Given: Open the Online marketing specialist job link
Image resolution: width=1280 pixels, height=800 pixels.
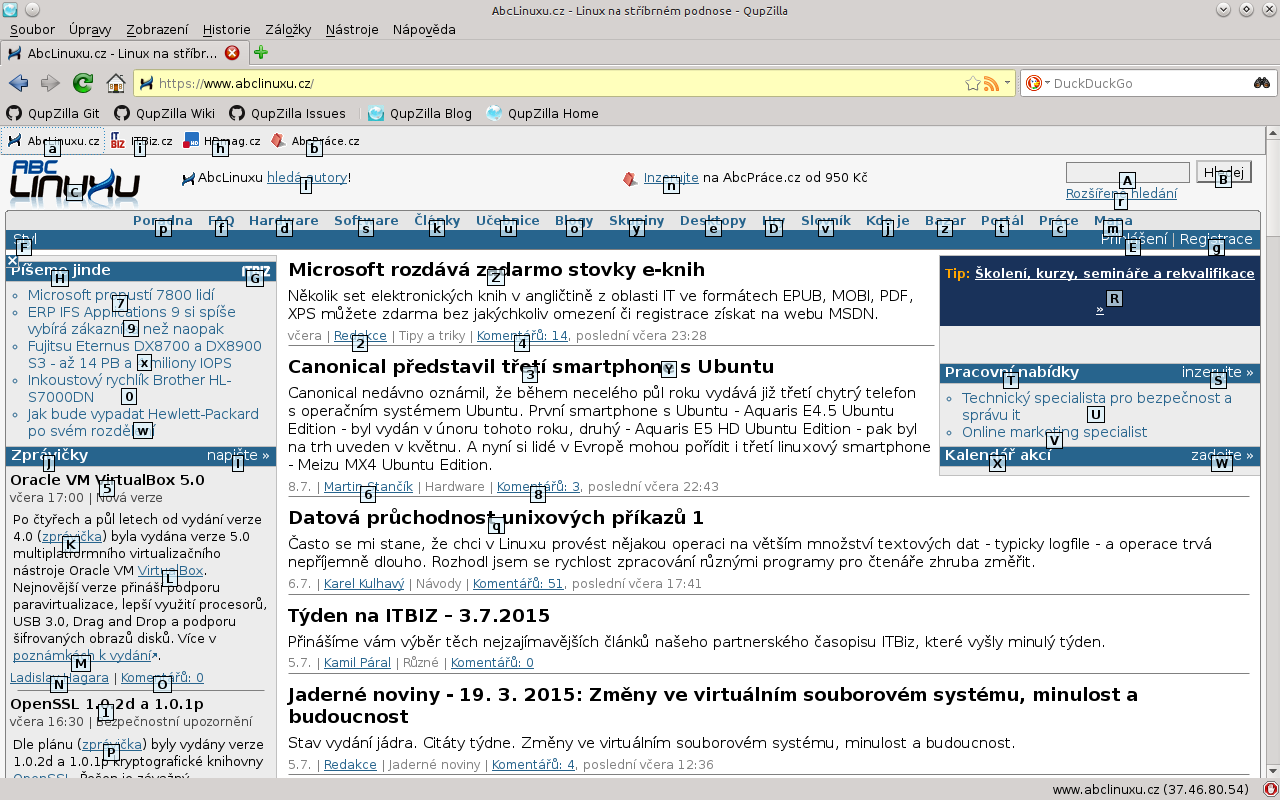Looking at the screenshot, I should (x=1054, y=432).
